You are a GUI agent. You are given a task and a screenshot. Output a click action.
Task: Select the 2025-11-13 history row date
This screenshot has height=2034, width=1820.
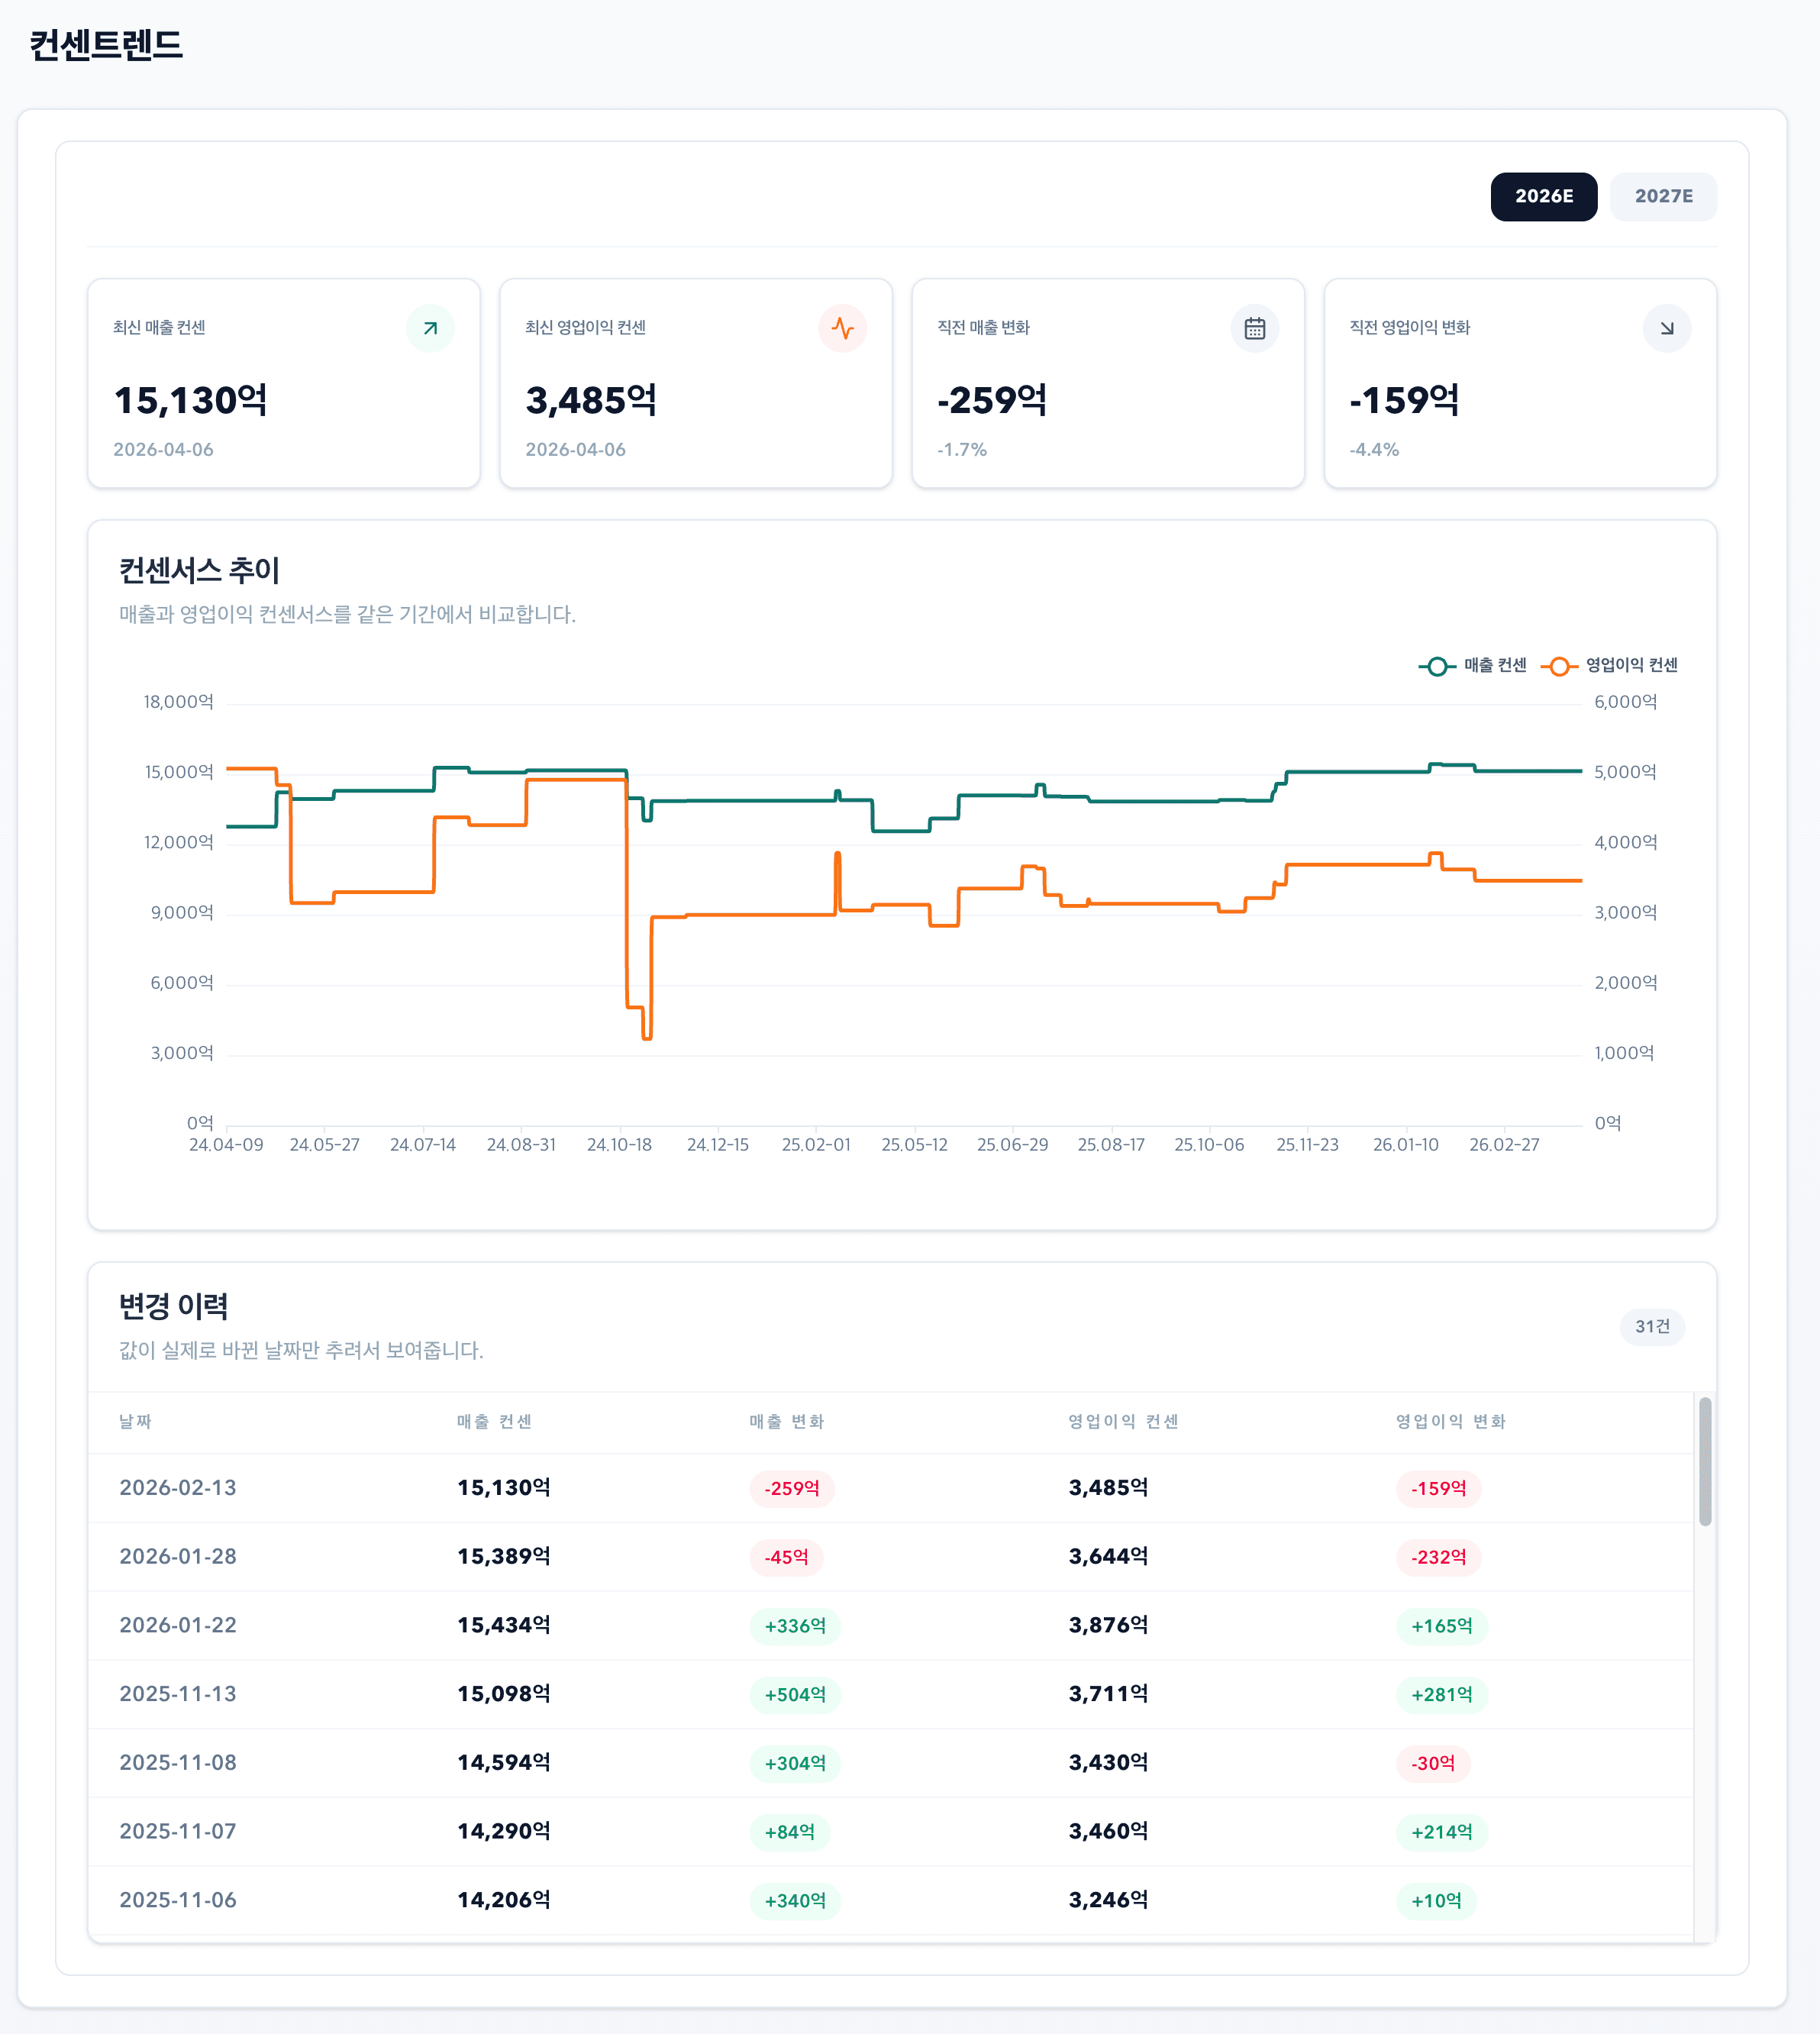pos(178,1694)
